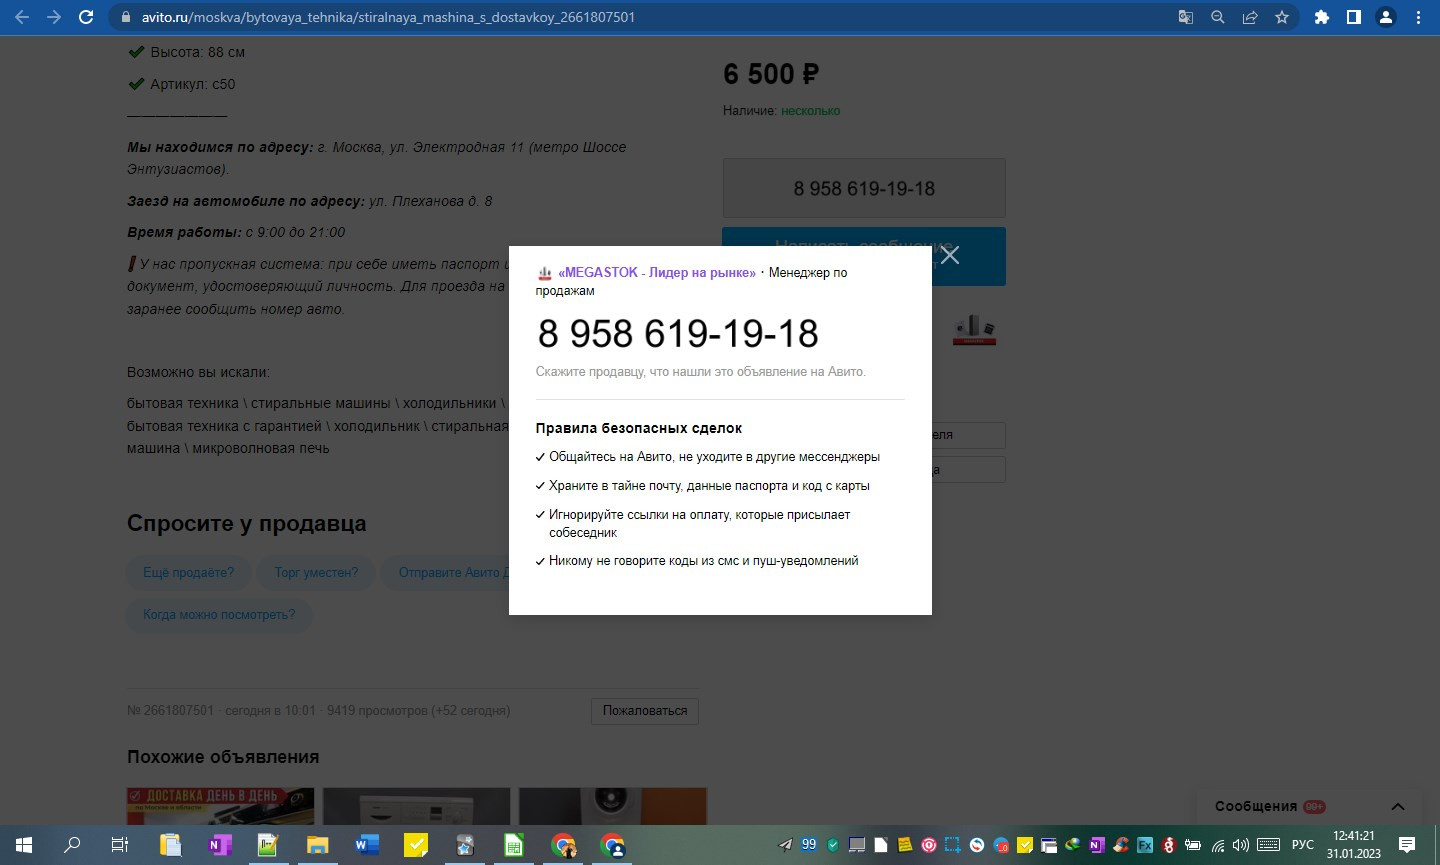Viewport: 1440px width, 865px height.
Task: Open similar ad with 'Доставка день в день' banner
Action: [x=220, y=806]
